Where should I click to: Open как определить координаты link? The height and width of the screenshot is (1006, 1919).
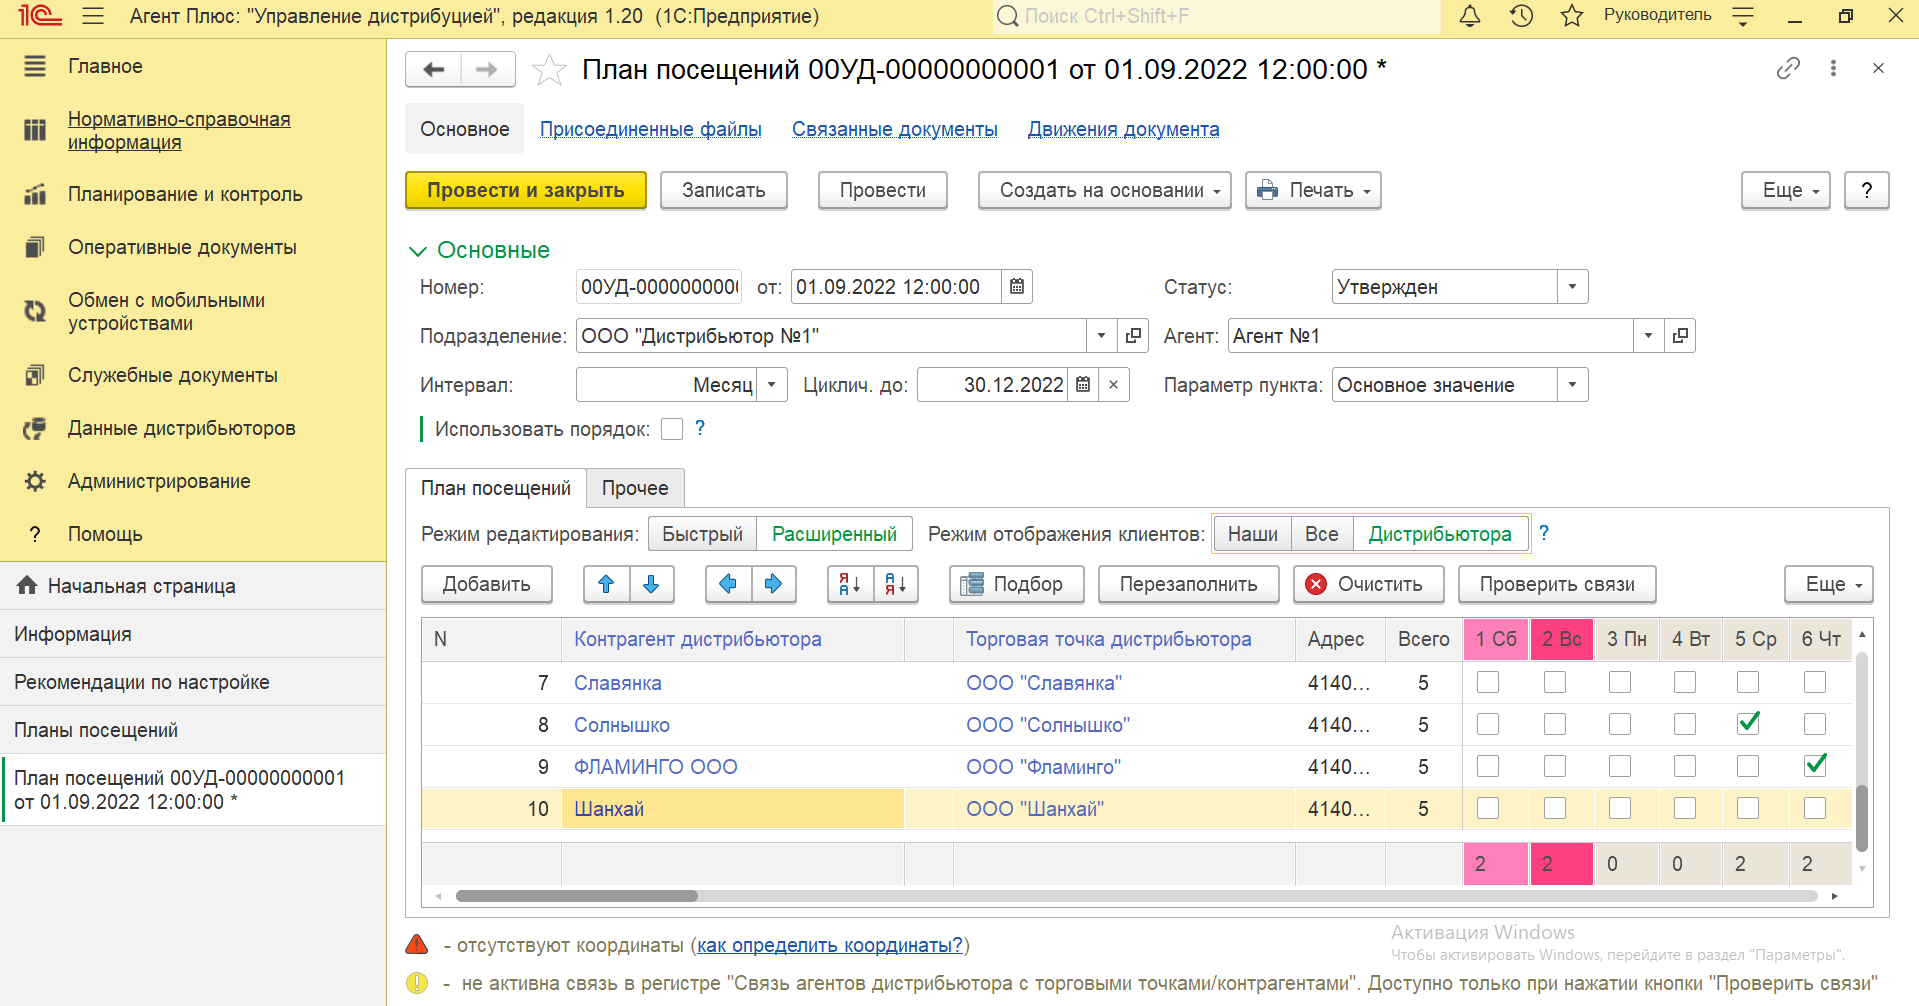830,945
